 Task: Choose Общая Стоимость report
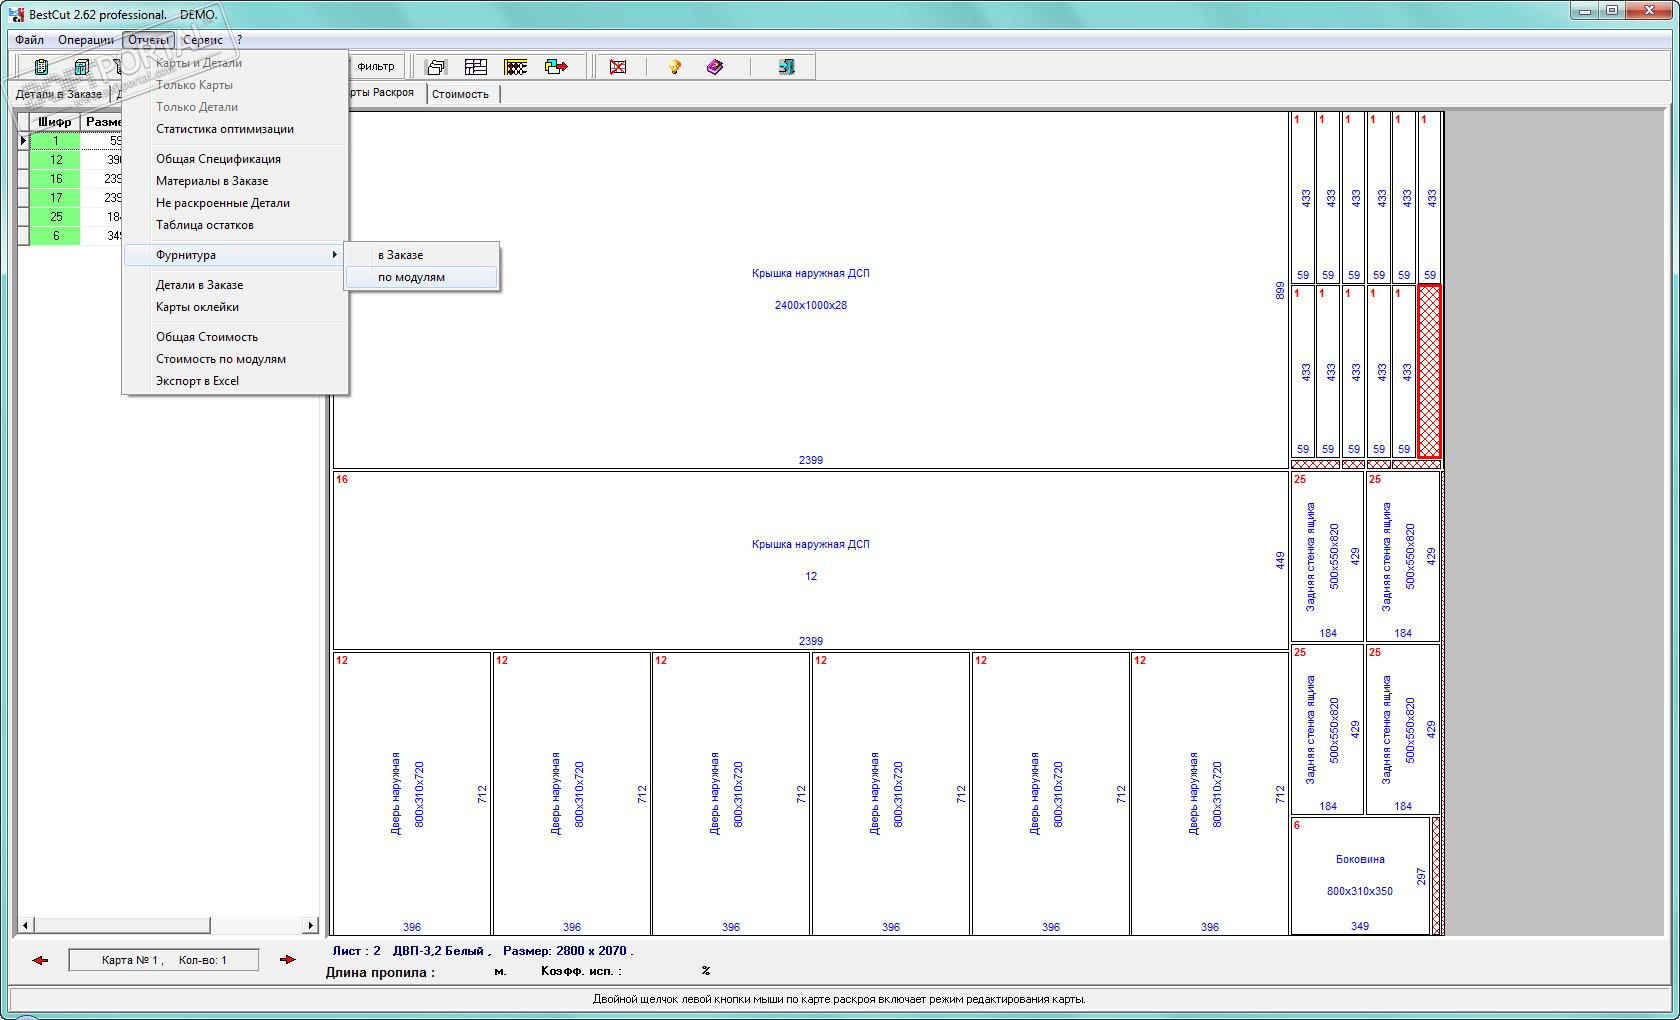pyautogui.click(x=235, y=337)
